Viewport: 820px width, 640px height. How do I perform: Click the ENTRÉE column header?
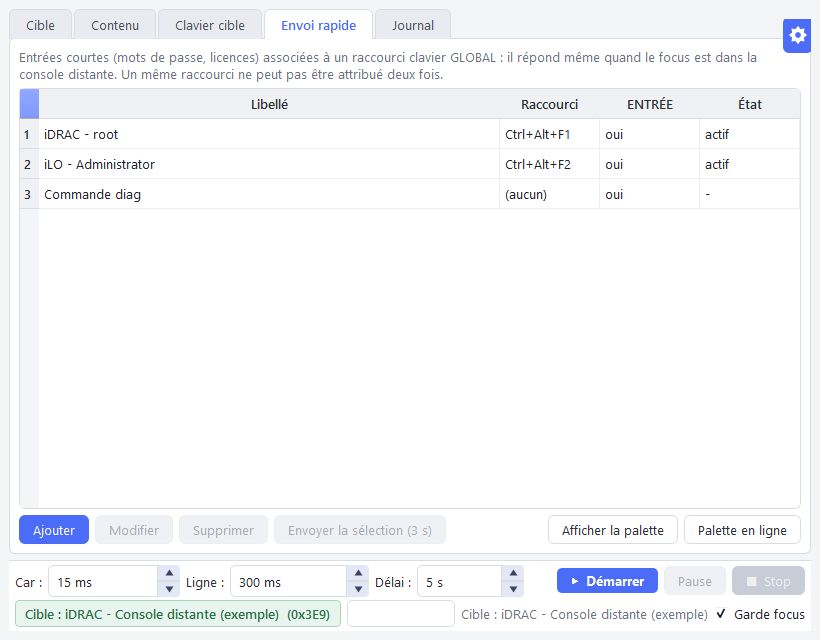click(x=650, y=104)
